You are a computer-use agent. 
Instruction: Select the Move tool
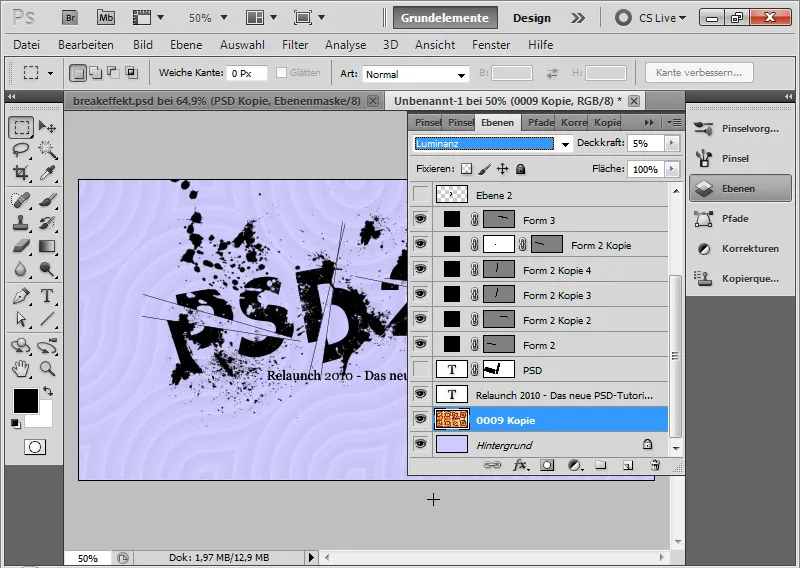[47, 127]
